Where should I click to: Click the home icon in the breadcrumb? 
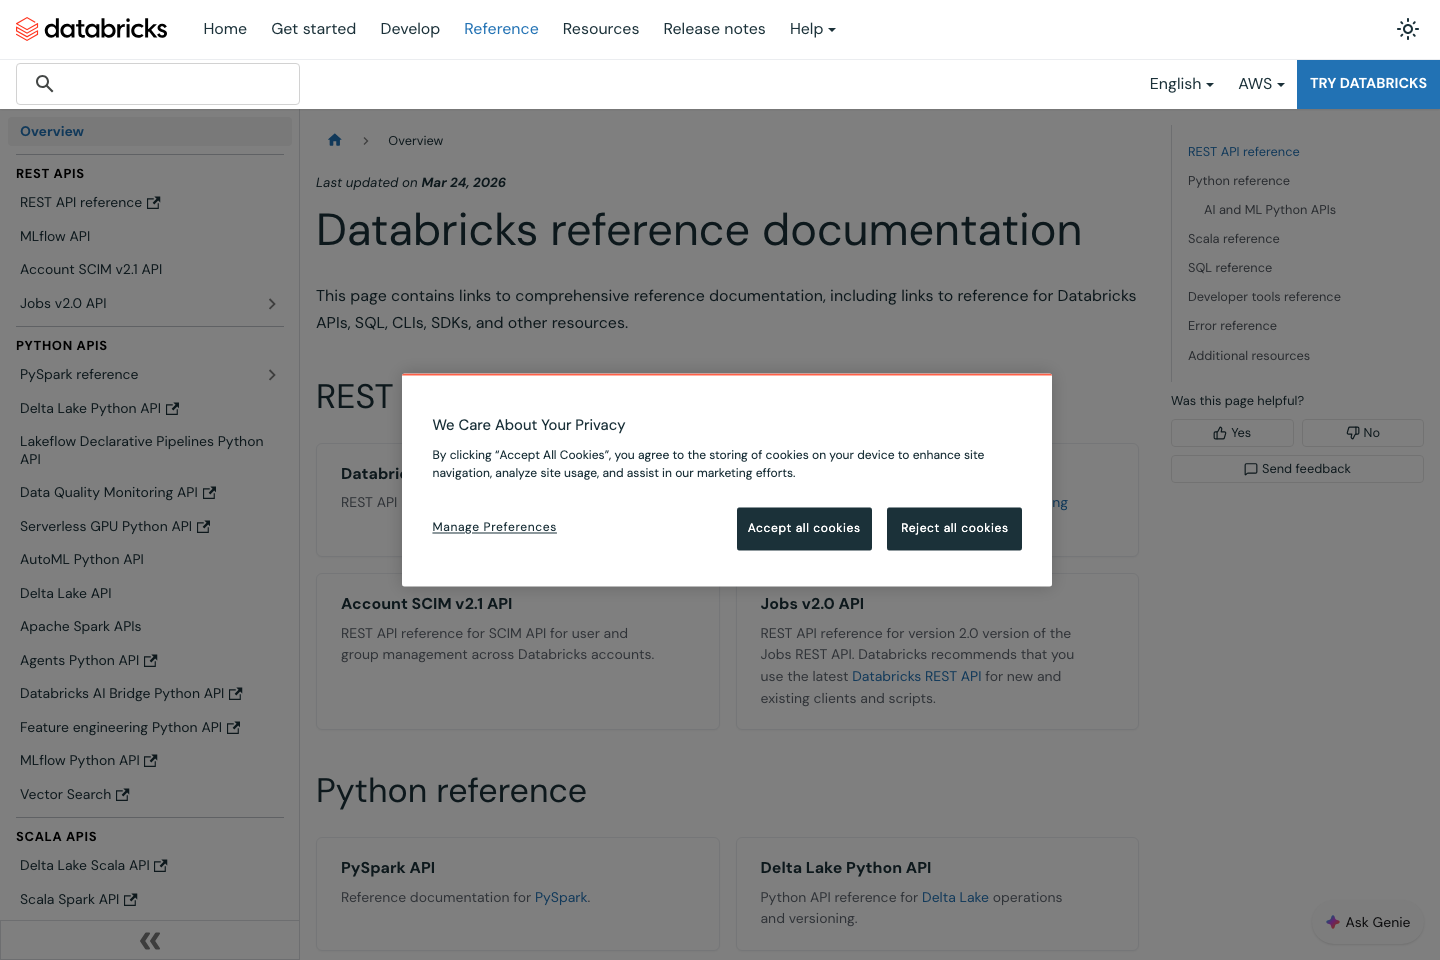334,140
